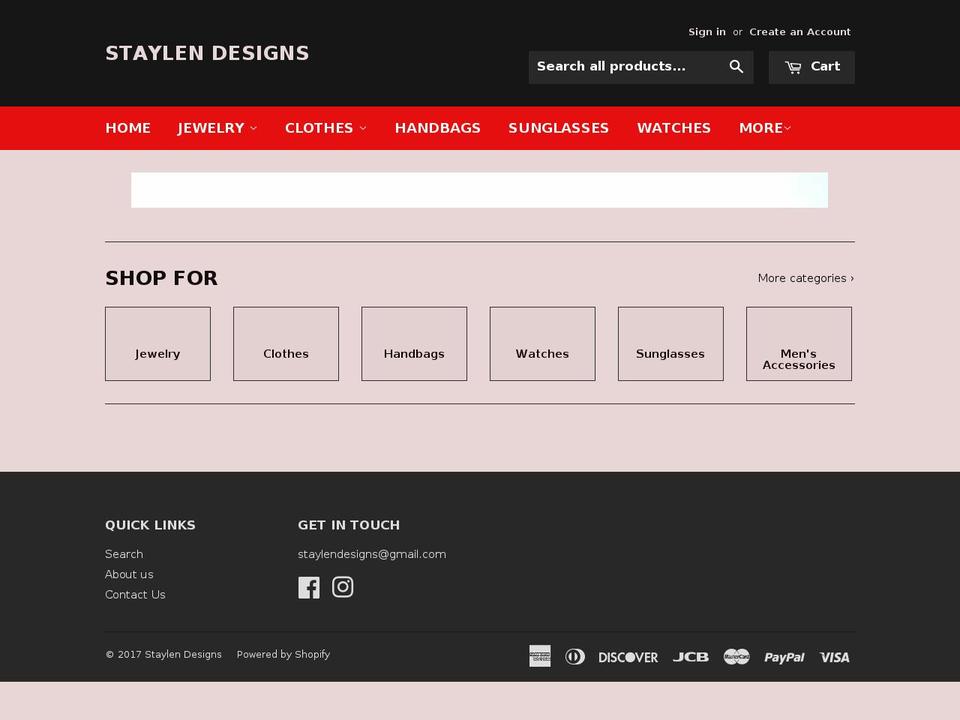Open the Instagram social icon
The width and height of the screenshot is (960, 720).
coord(342,587)
